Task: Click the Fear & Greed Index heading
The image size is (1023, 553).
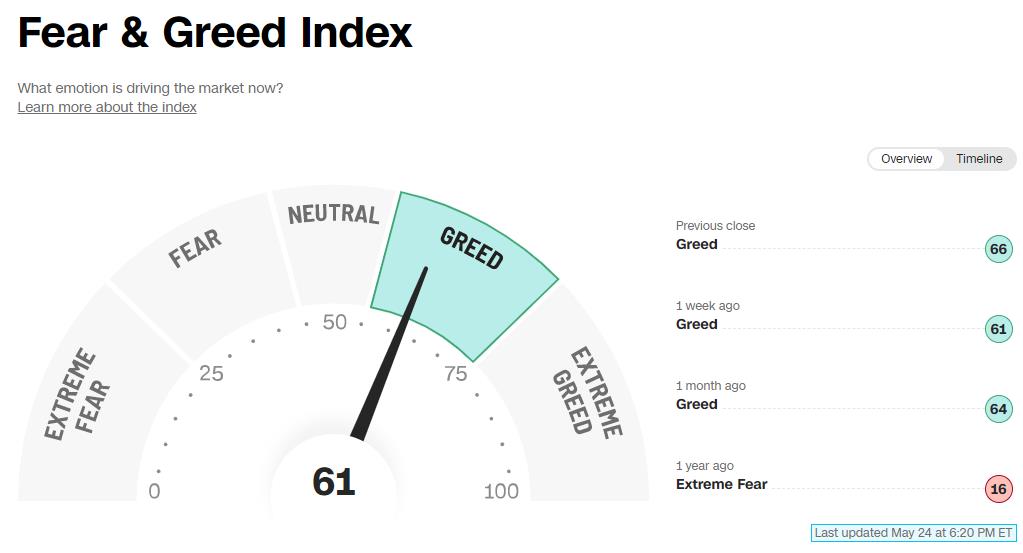Action: (215, 32)
